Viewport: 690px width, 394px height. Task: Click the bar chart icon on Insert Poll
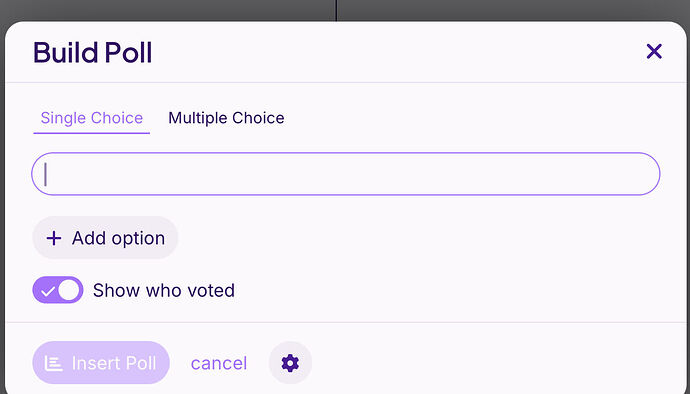click(54, 364)
